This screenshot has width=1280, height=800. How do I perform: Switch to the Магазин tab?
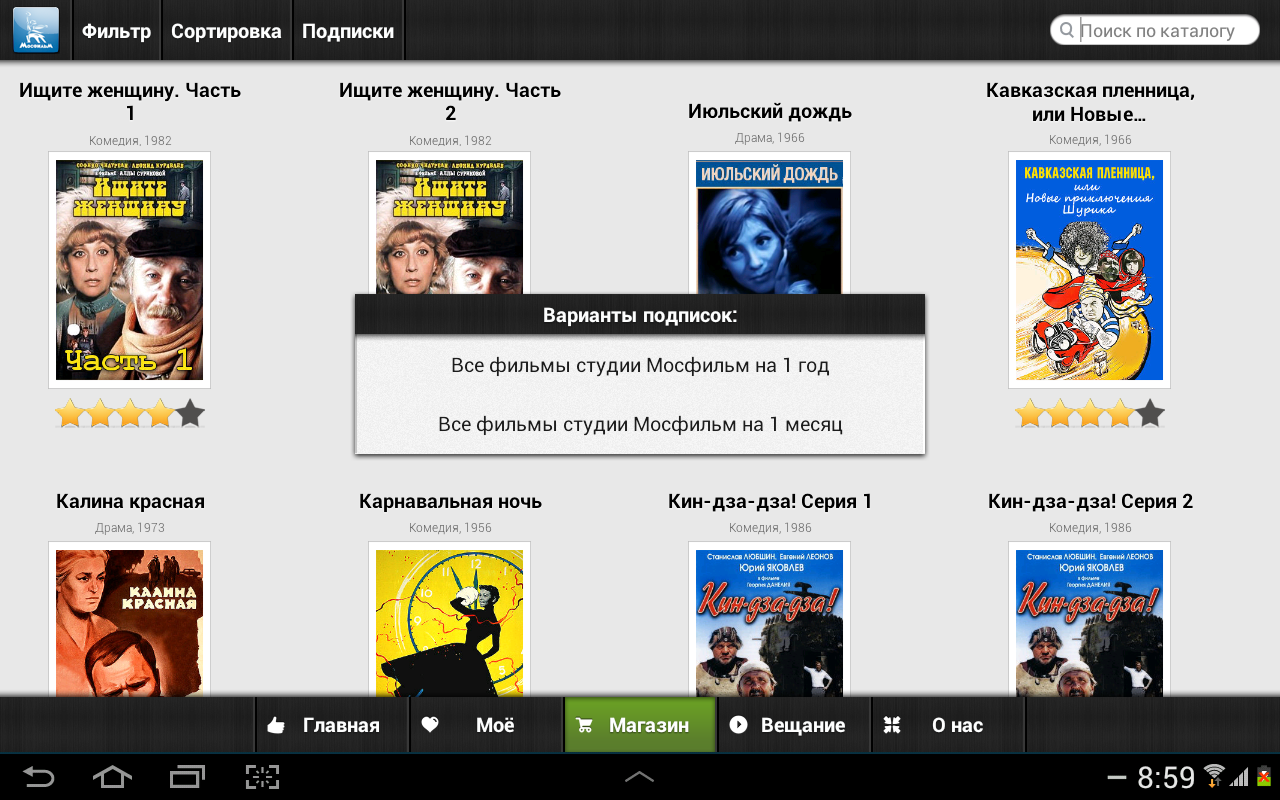pyautogui.click(x=640, y=725)
